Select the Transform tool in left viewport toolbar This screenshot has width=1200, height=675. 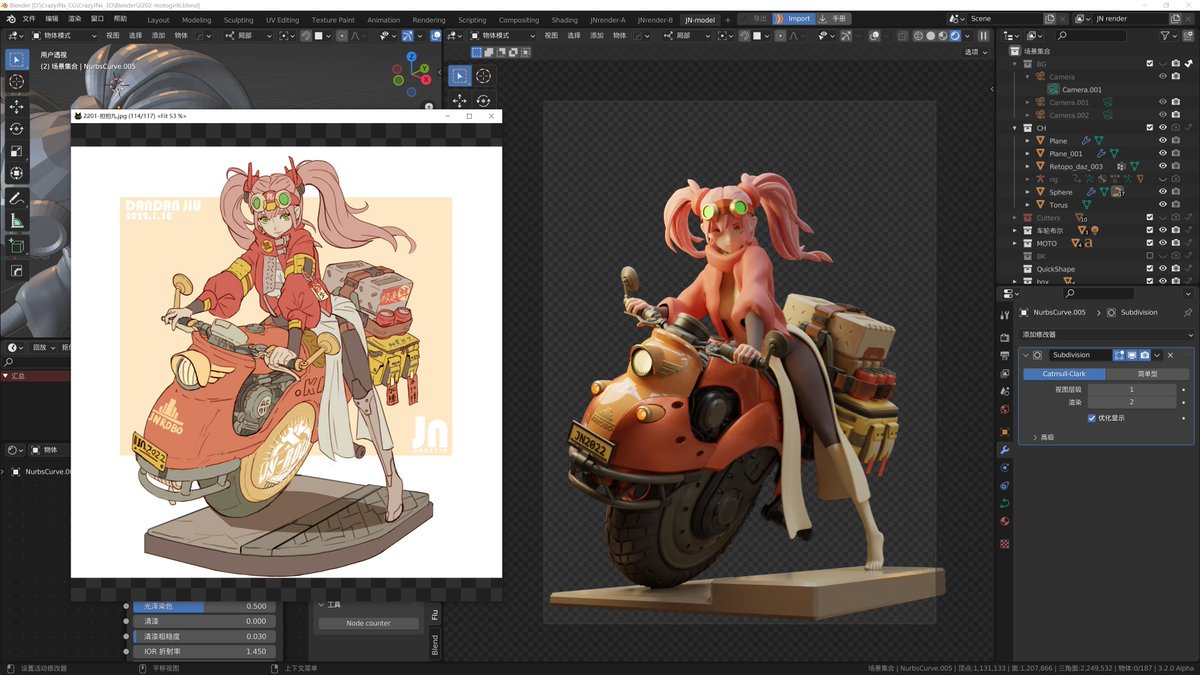click(x=16, y=173)
